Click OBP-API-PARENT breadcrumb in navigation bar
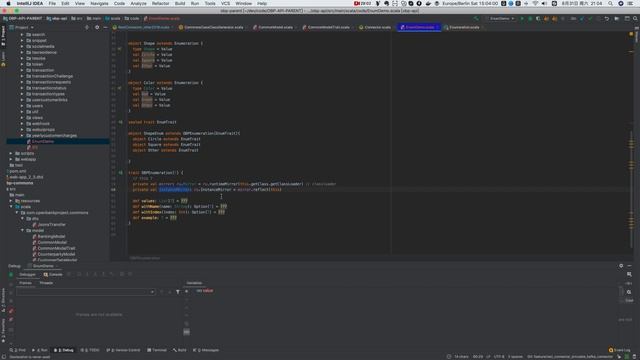 (x=23, y=19)
